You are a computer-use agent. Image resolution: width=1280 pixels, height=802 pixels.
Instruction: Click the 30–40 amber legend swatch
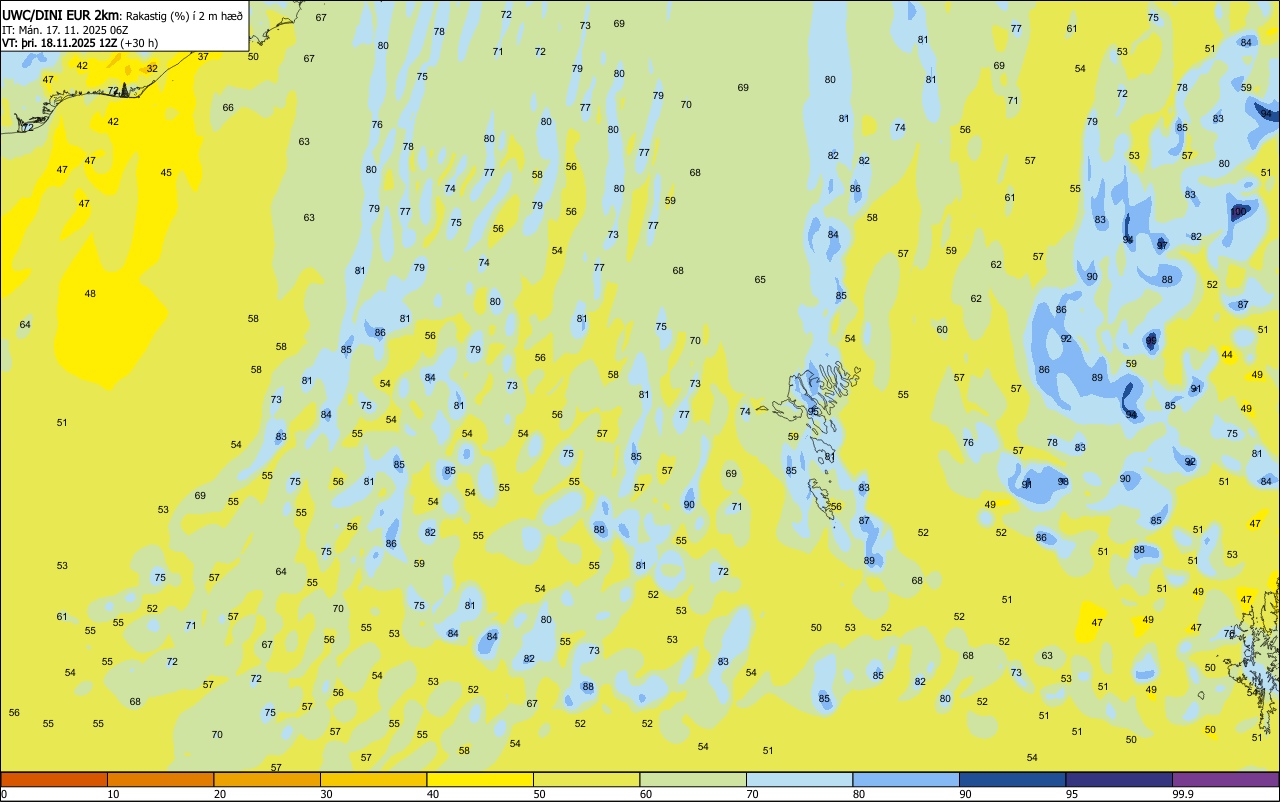tap(373, 779)
